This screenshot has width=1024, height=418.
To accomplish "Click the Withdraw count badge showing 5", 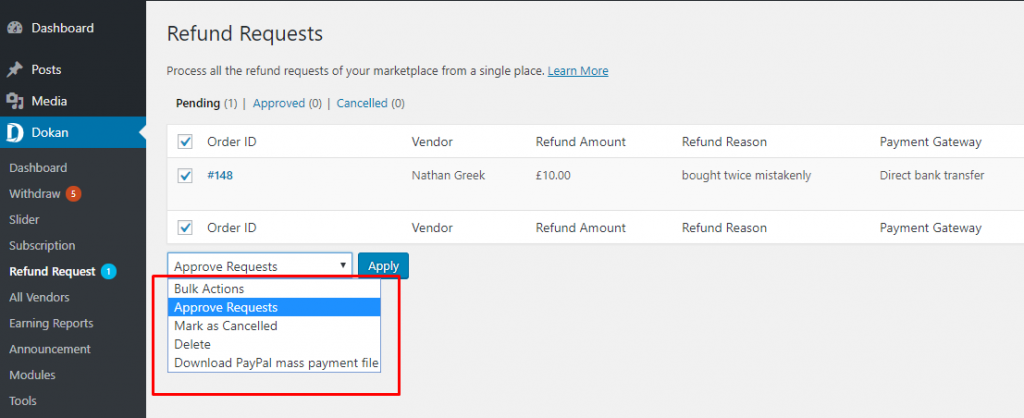I will click(x=73, y=193).
